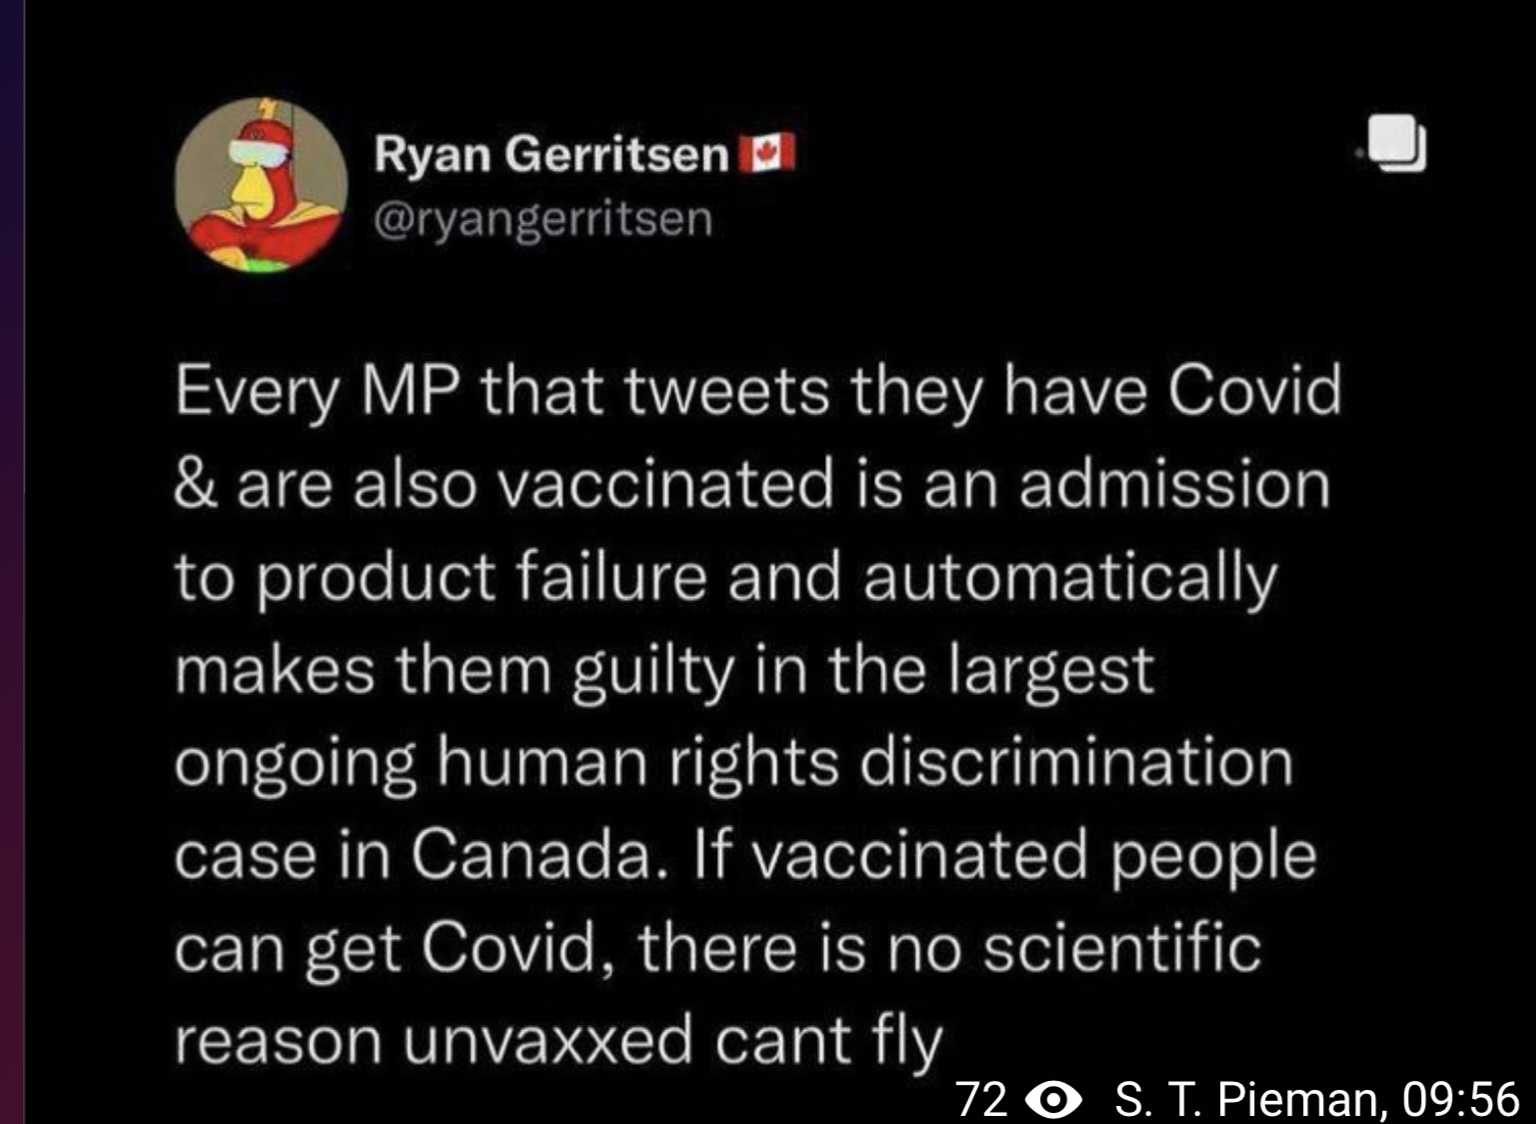The width and height of the screenshot is (1536, 1124).
Task: Click the word "admission" in the tweet
Action: [1174, 484]
